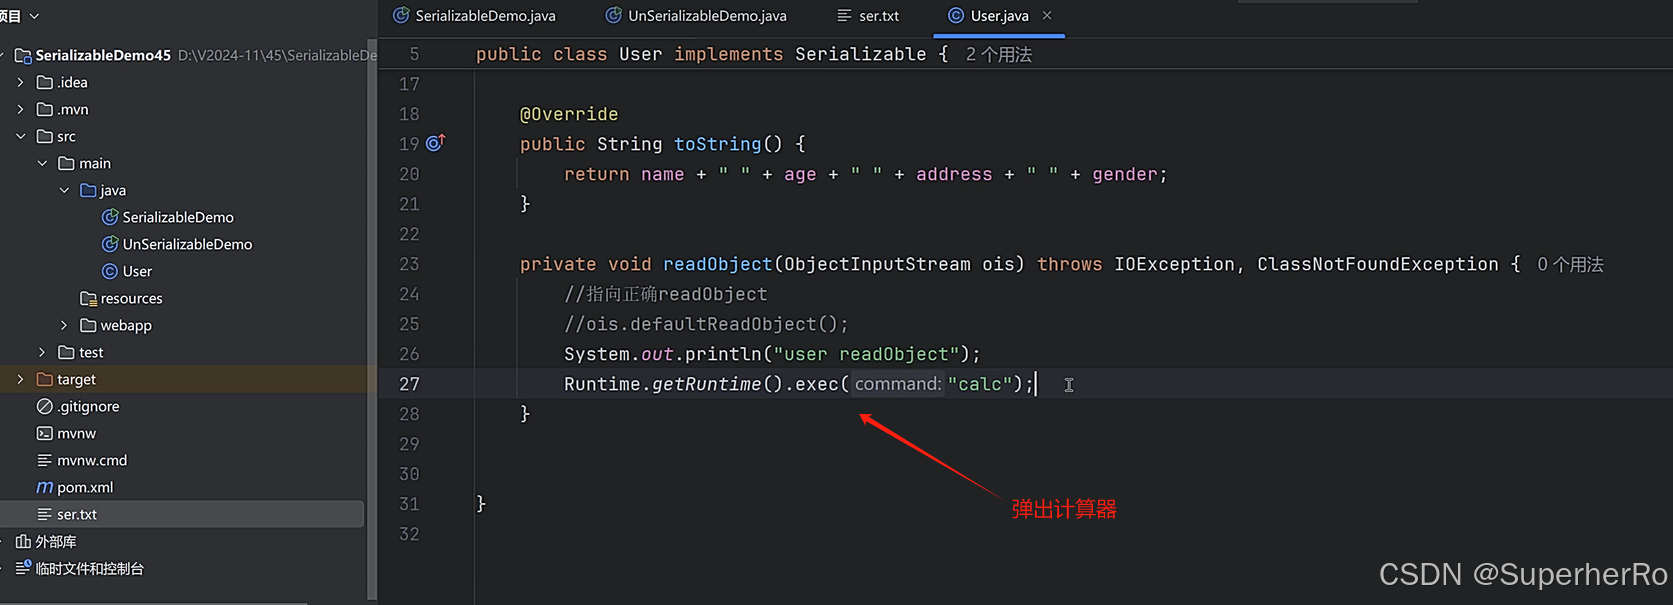The image size is (1673, 605).
Task: Click the UnSerializableDemo class icon in tree
Action: pyautogui.click(x=110, y=244)
